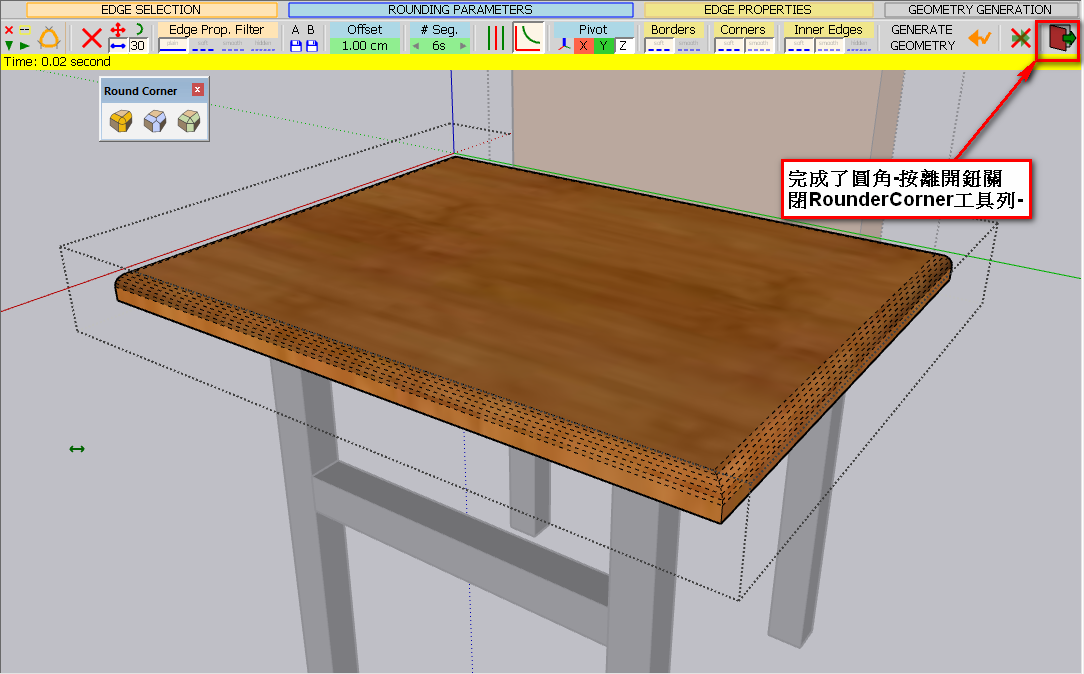Toggle the smooth edge filter under Edge Prop. Filter

tap(232, 46)
